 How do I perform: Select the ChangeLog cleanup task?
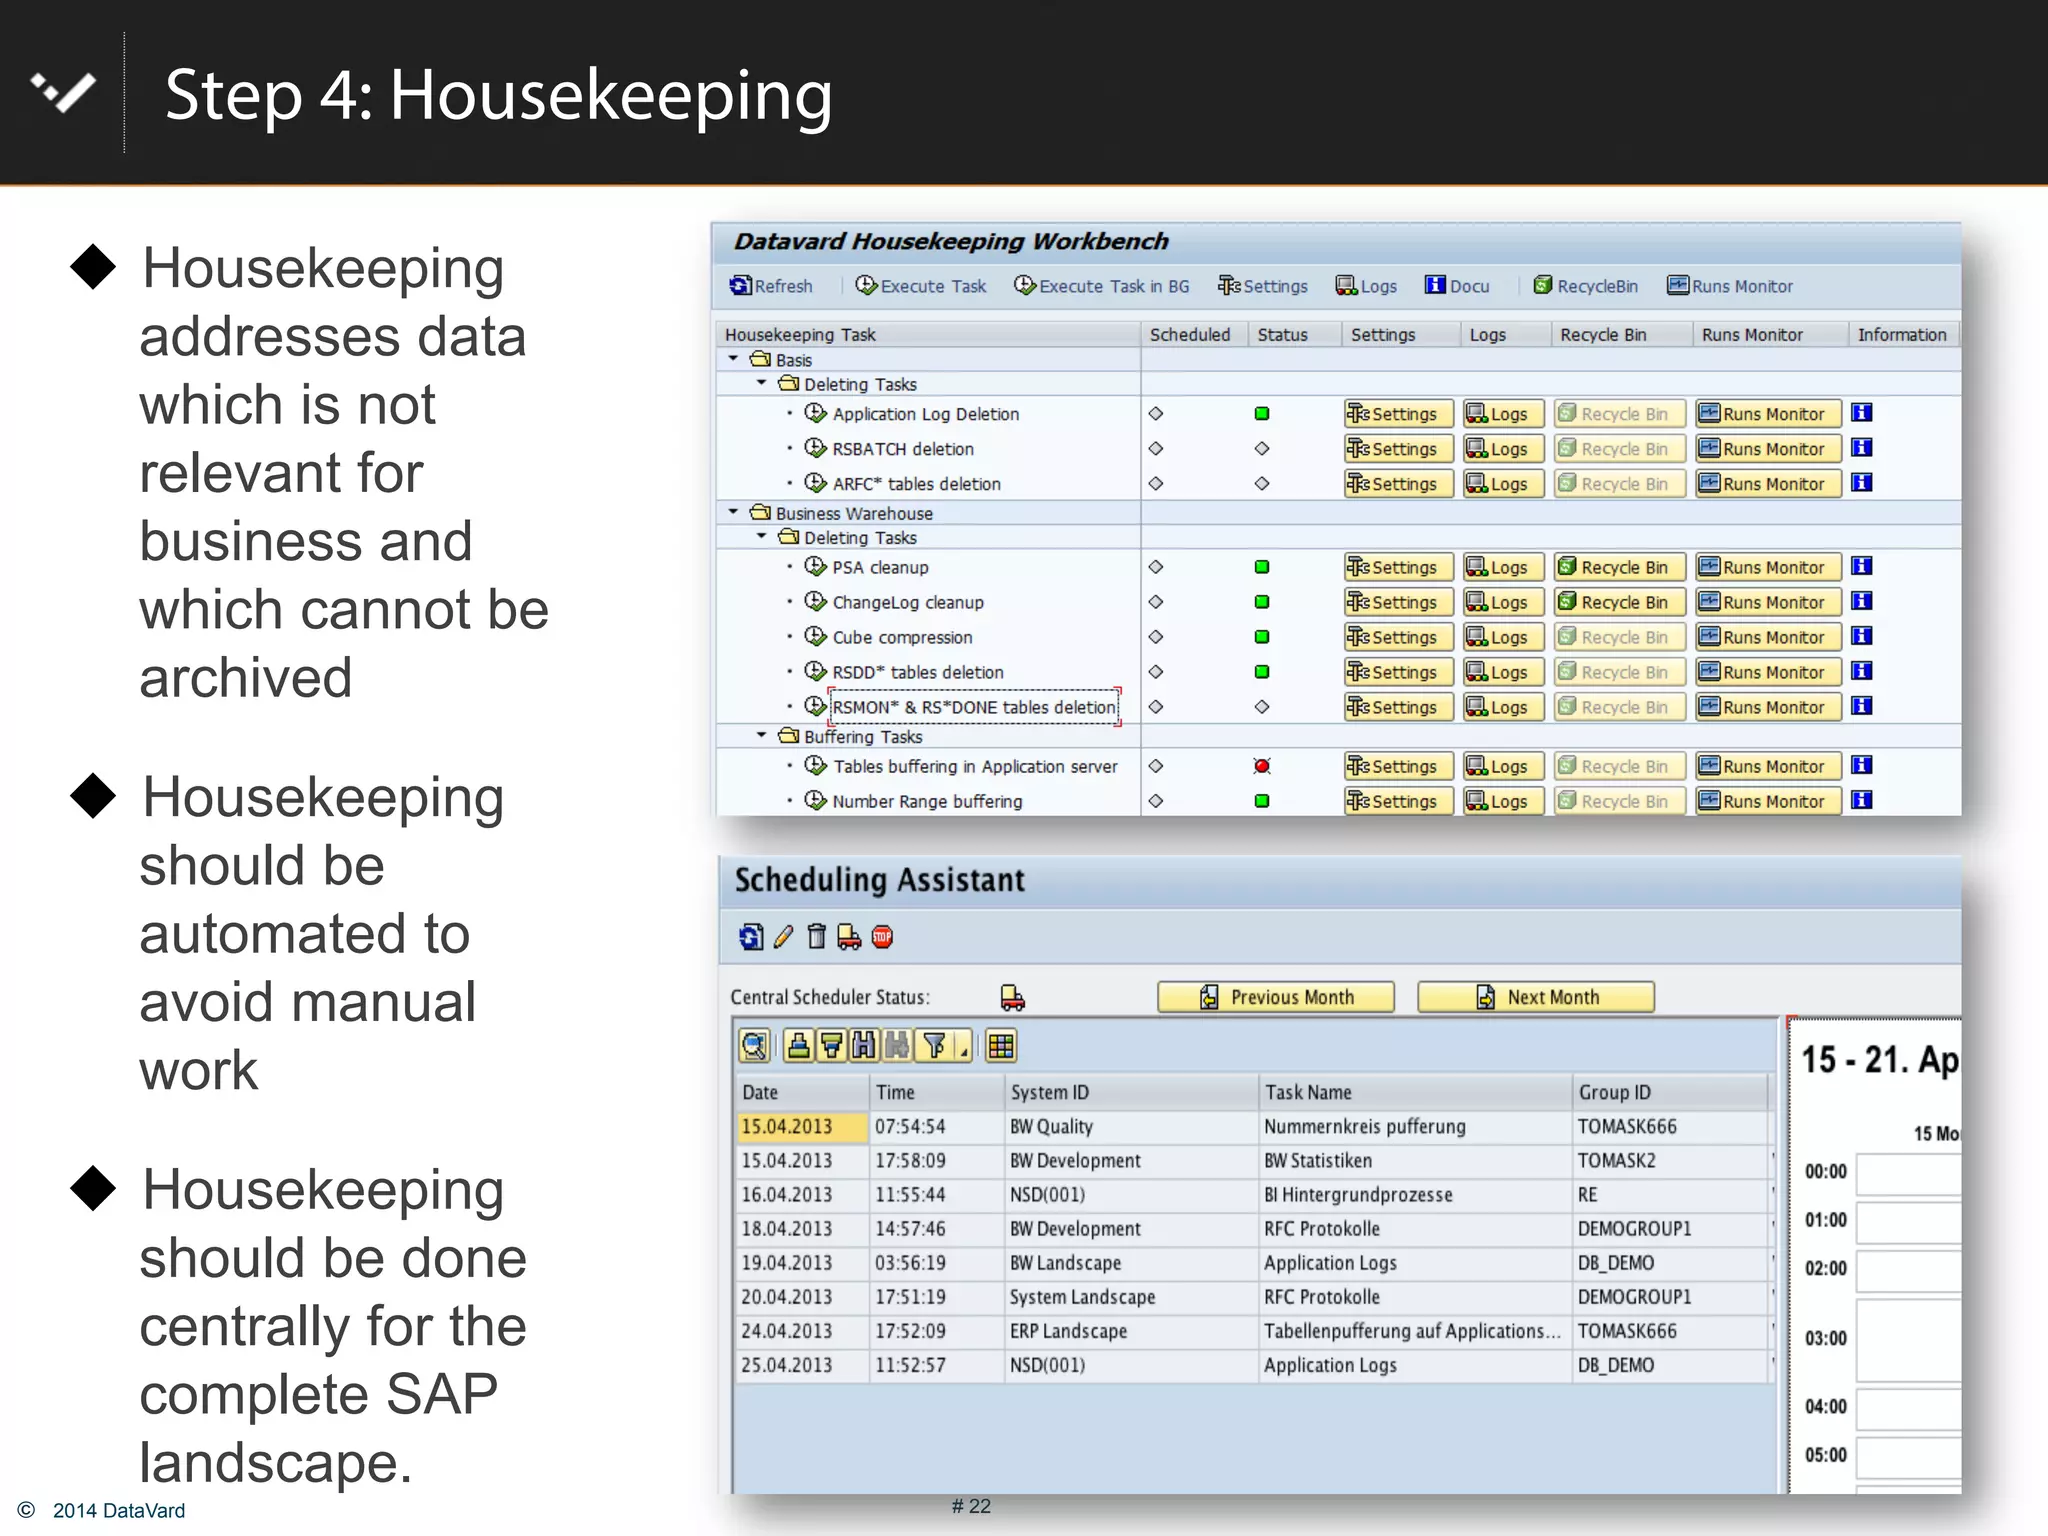pos(908,602)
